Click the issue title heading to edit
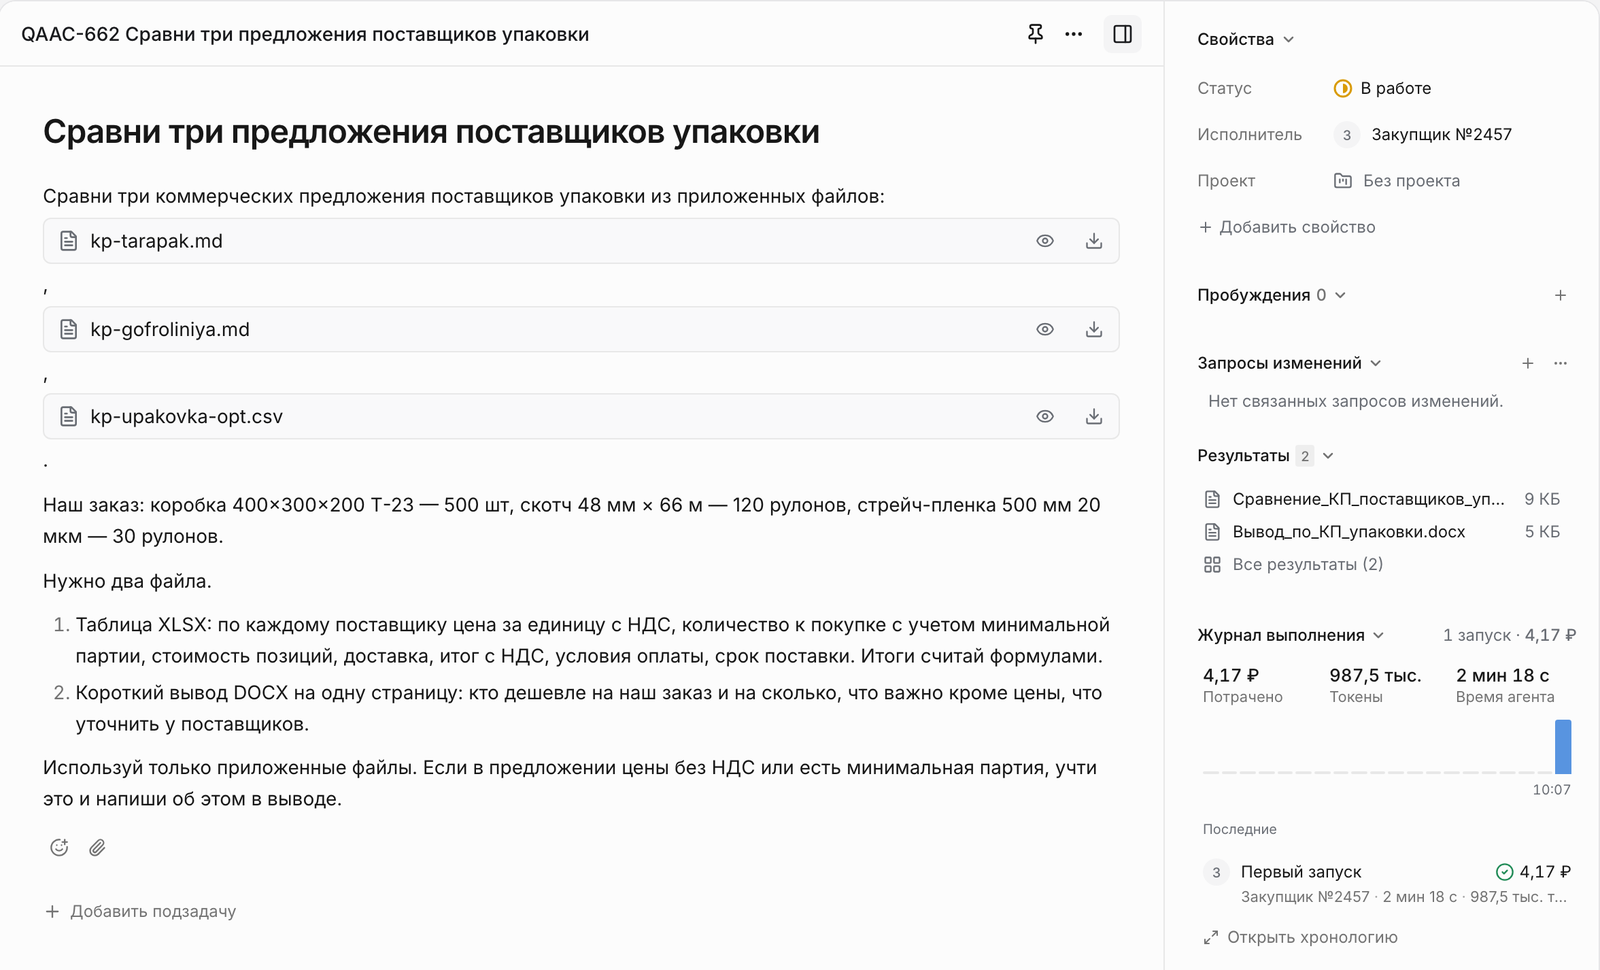1600x970 pixels. click(431, 132)
